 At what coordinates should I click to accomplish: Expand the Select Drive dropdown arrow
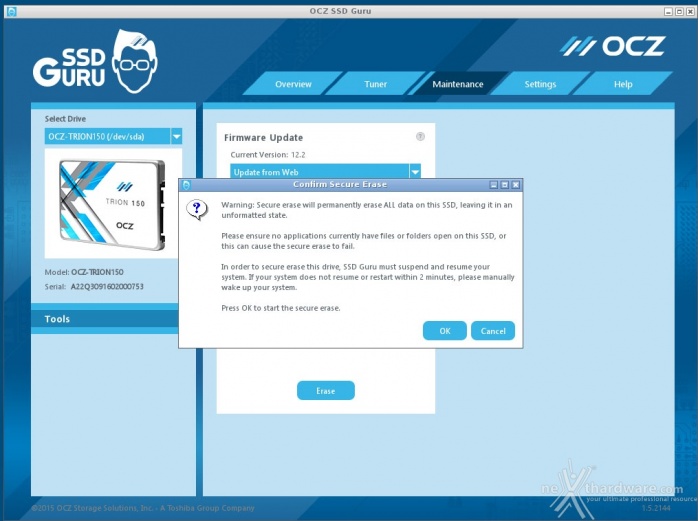point(176,136)
